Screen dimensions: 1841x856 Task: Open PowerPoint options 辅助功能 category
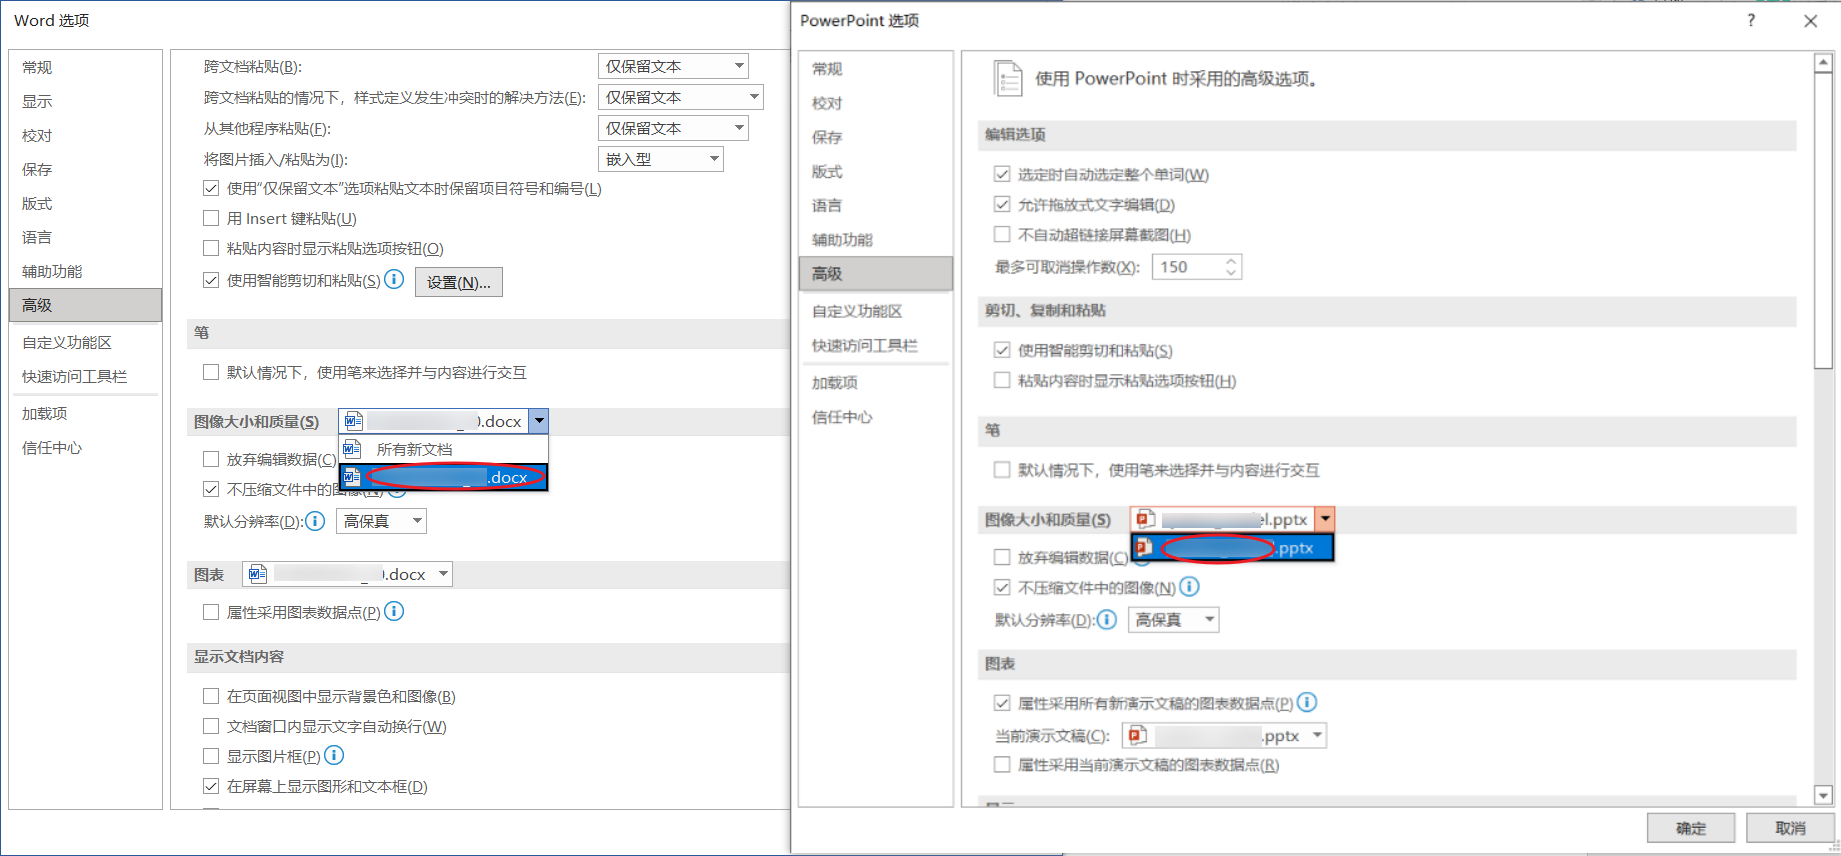[x=875, y=239]
